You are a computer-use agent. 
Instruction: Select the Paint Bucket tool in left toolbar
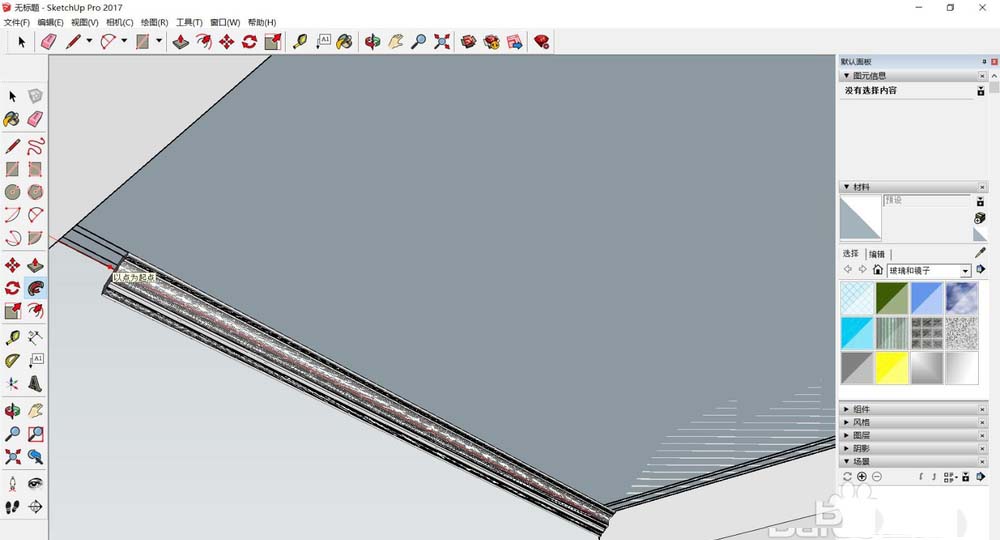click(12, 119)
